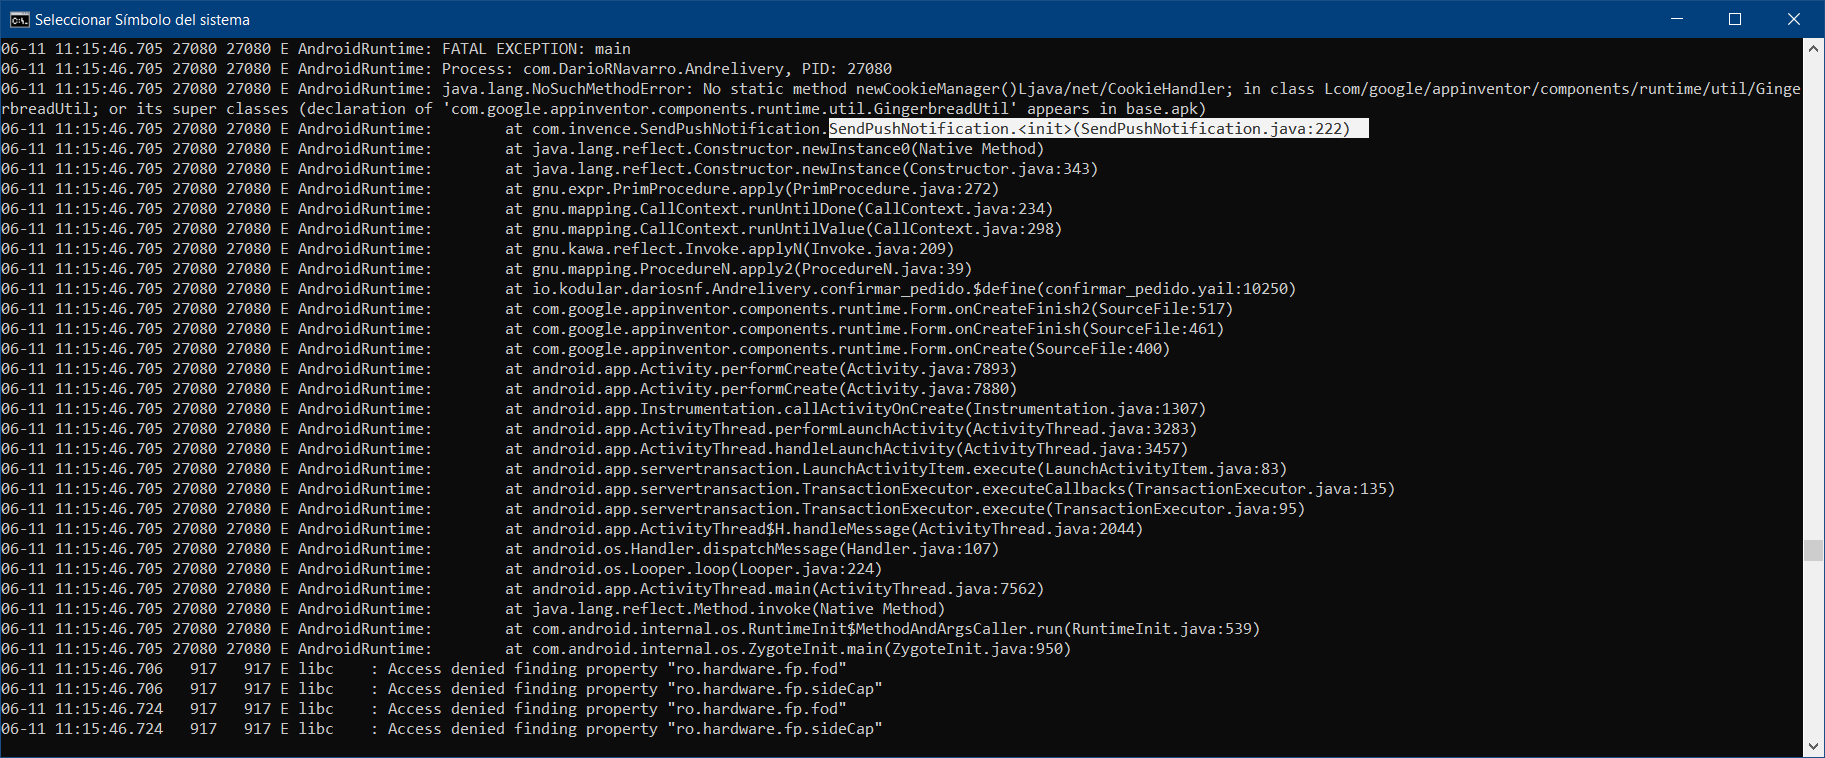Click the Looper.loop(Looper.java:224) line
This screenshot has height=758, width=1825.
(442, 569)
